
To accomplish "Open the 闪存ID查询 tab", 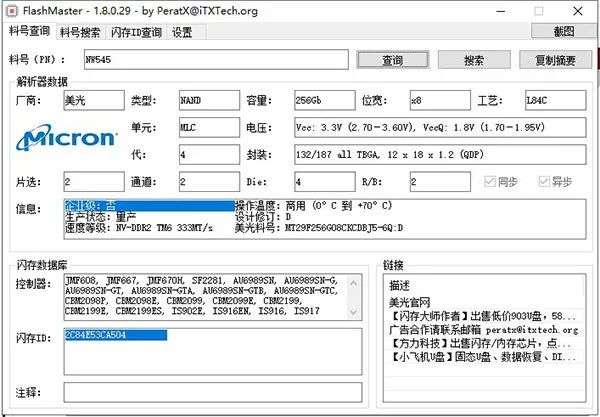I will click(x=136, y=33).
